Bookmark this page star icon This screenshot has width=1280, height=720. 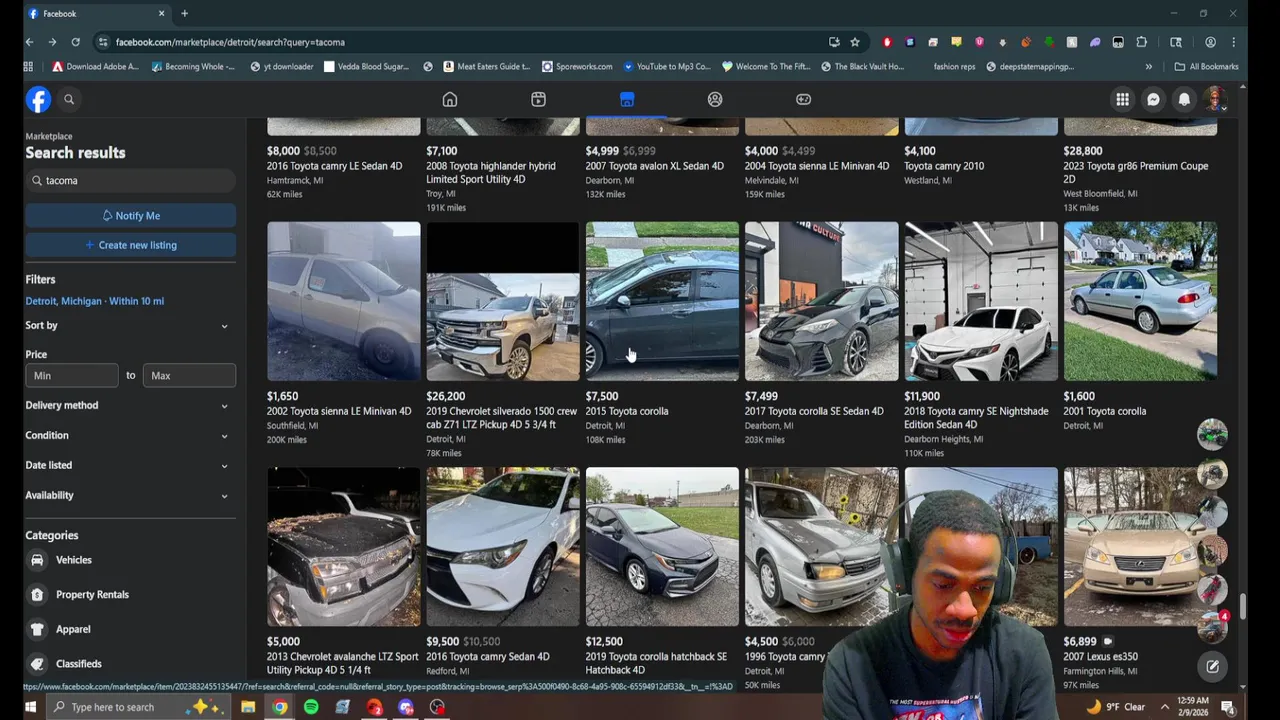(x=855, y=42)
